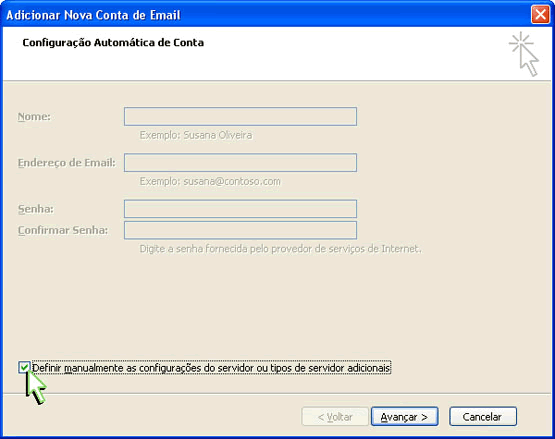
Task: Click into the Senha password field
Action: tap(240, 209)
